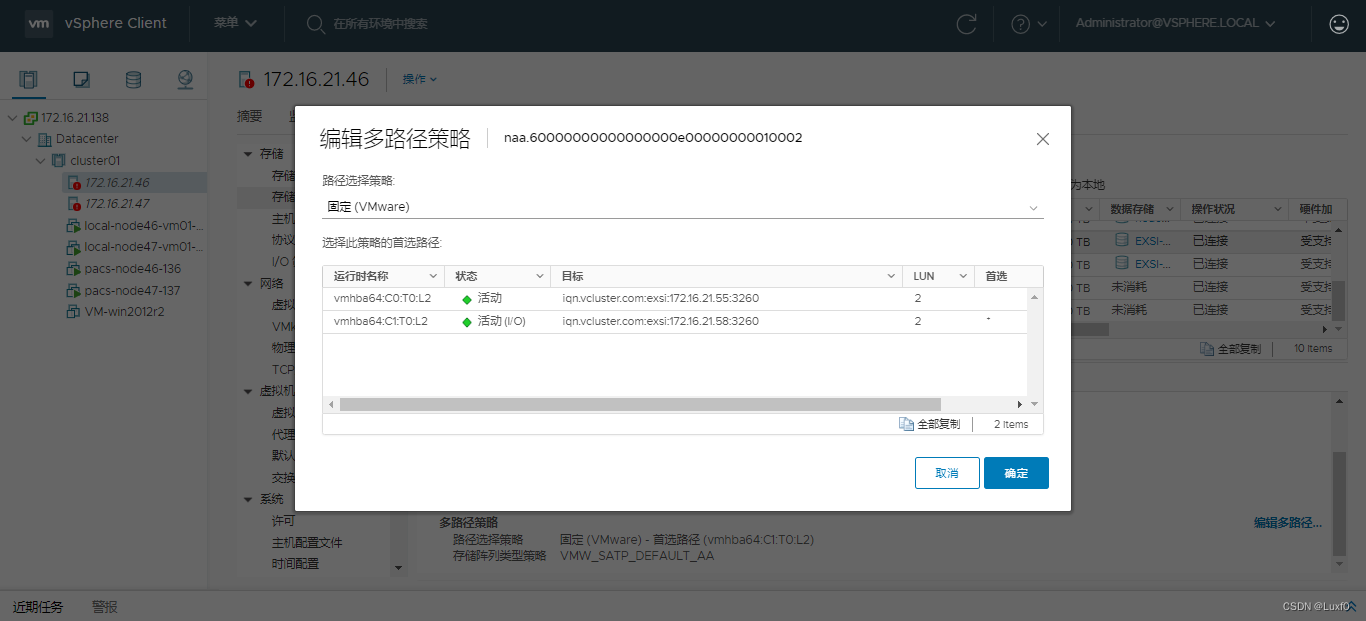Select path row vmhba64:C0:T0:L2

click(675, 299)
